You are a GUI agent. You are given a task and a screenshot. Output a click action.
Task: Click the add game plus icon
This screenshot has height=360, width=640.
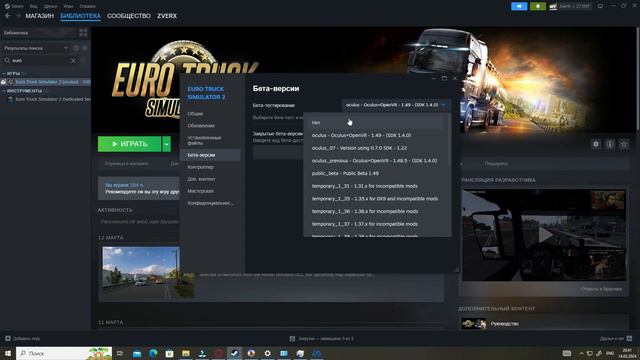click(8, 338)
